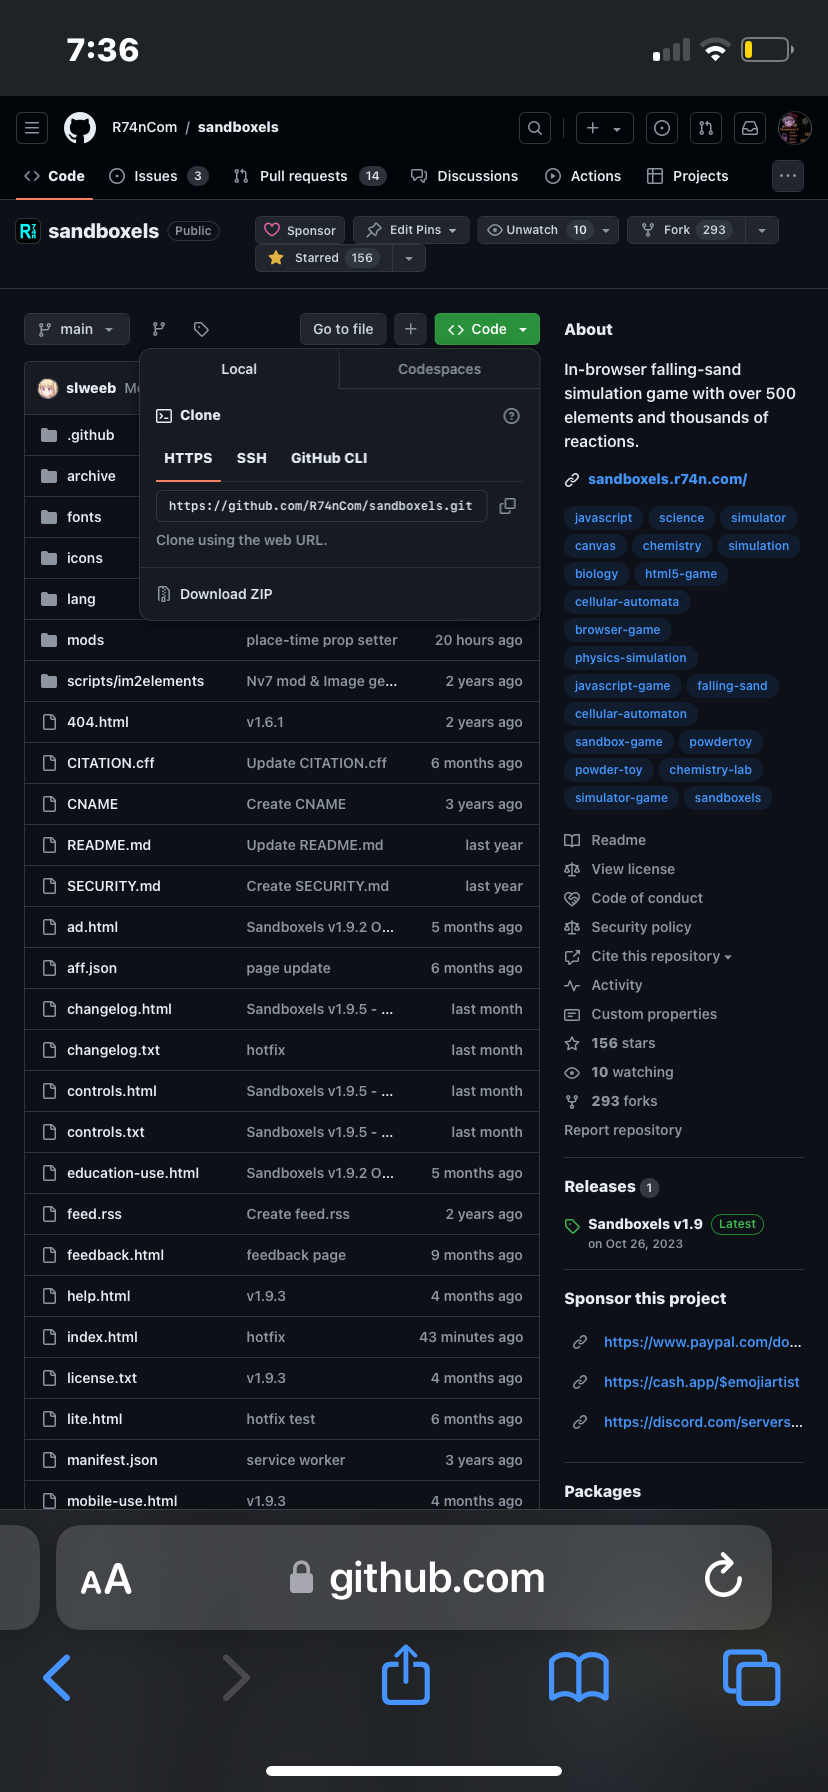Open the GitHub hamburger navigation menu
Screen dimensions: 828x1792
(32, 128)
